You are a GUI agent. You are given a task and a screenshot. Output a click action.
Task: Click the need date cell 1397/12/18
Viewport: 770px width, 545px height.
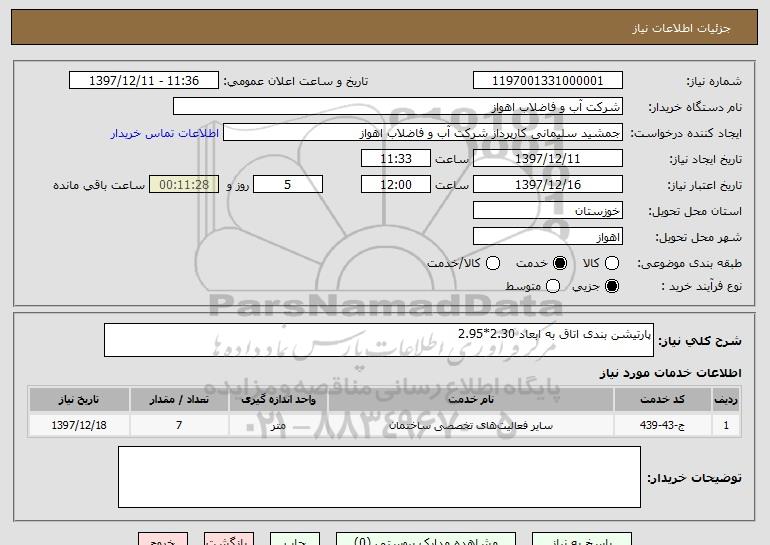tap(79, 425)
